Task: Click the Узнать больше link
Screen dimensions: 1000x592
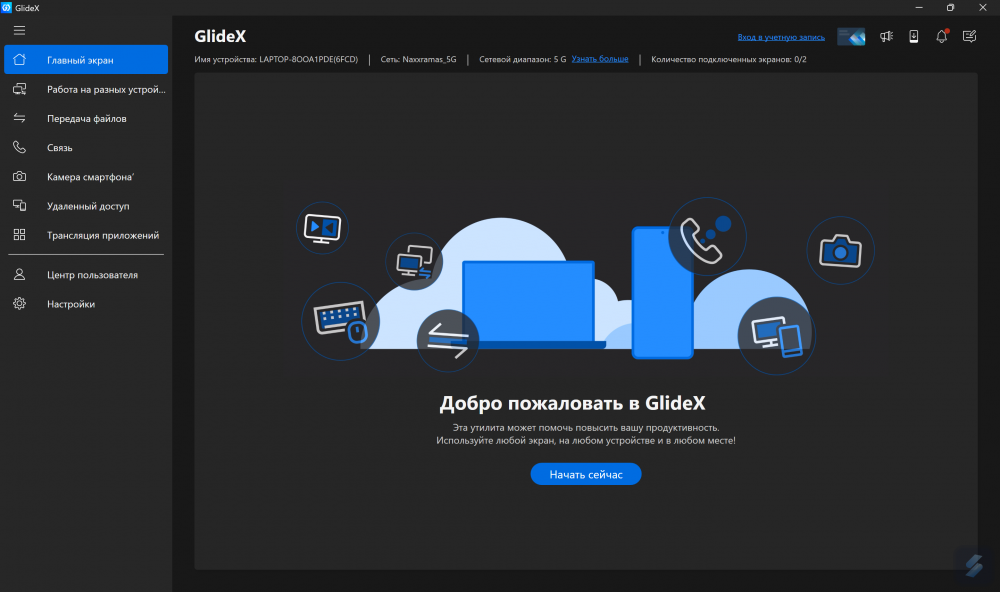Action: 599,59
